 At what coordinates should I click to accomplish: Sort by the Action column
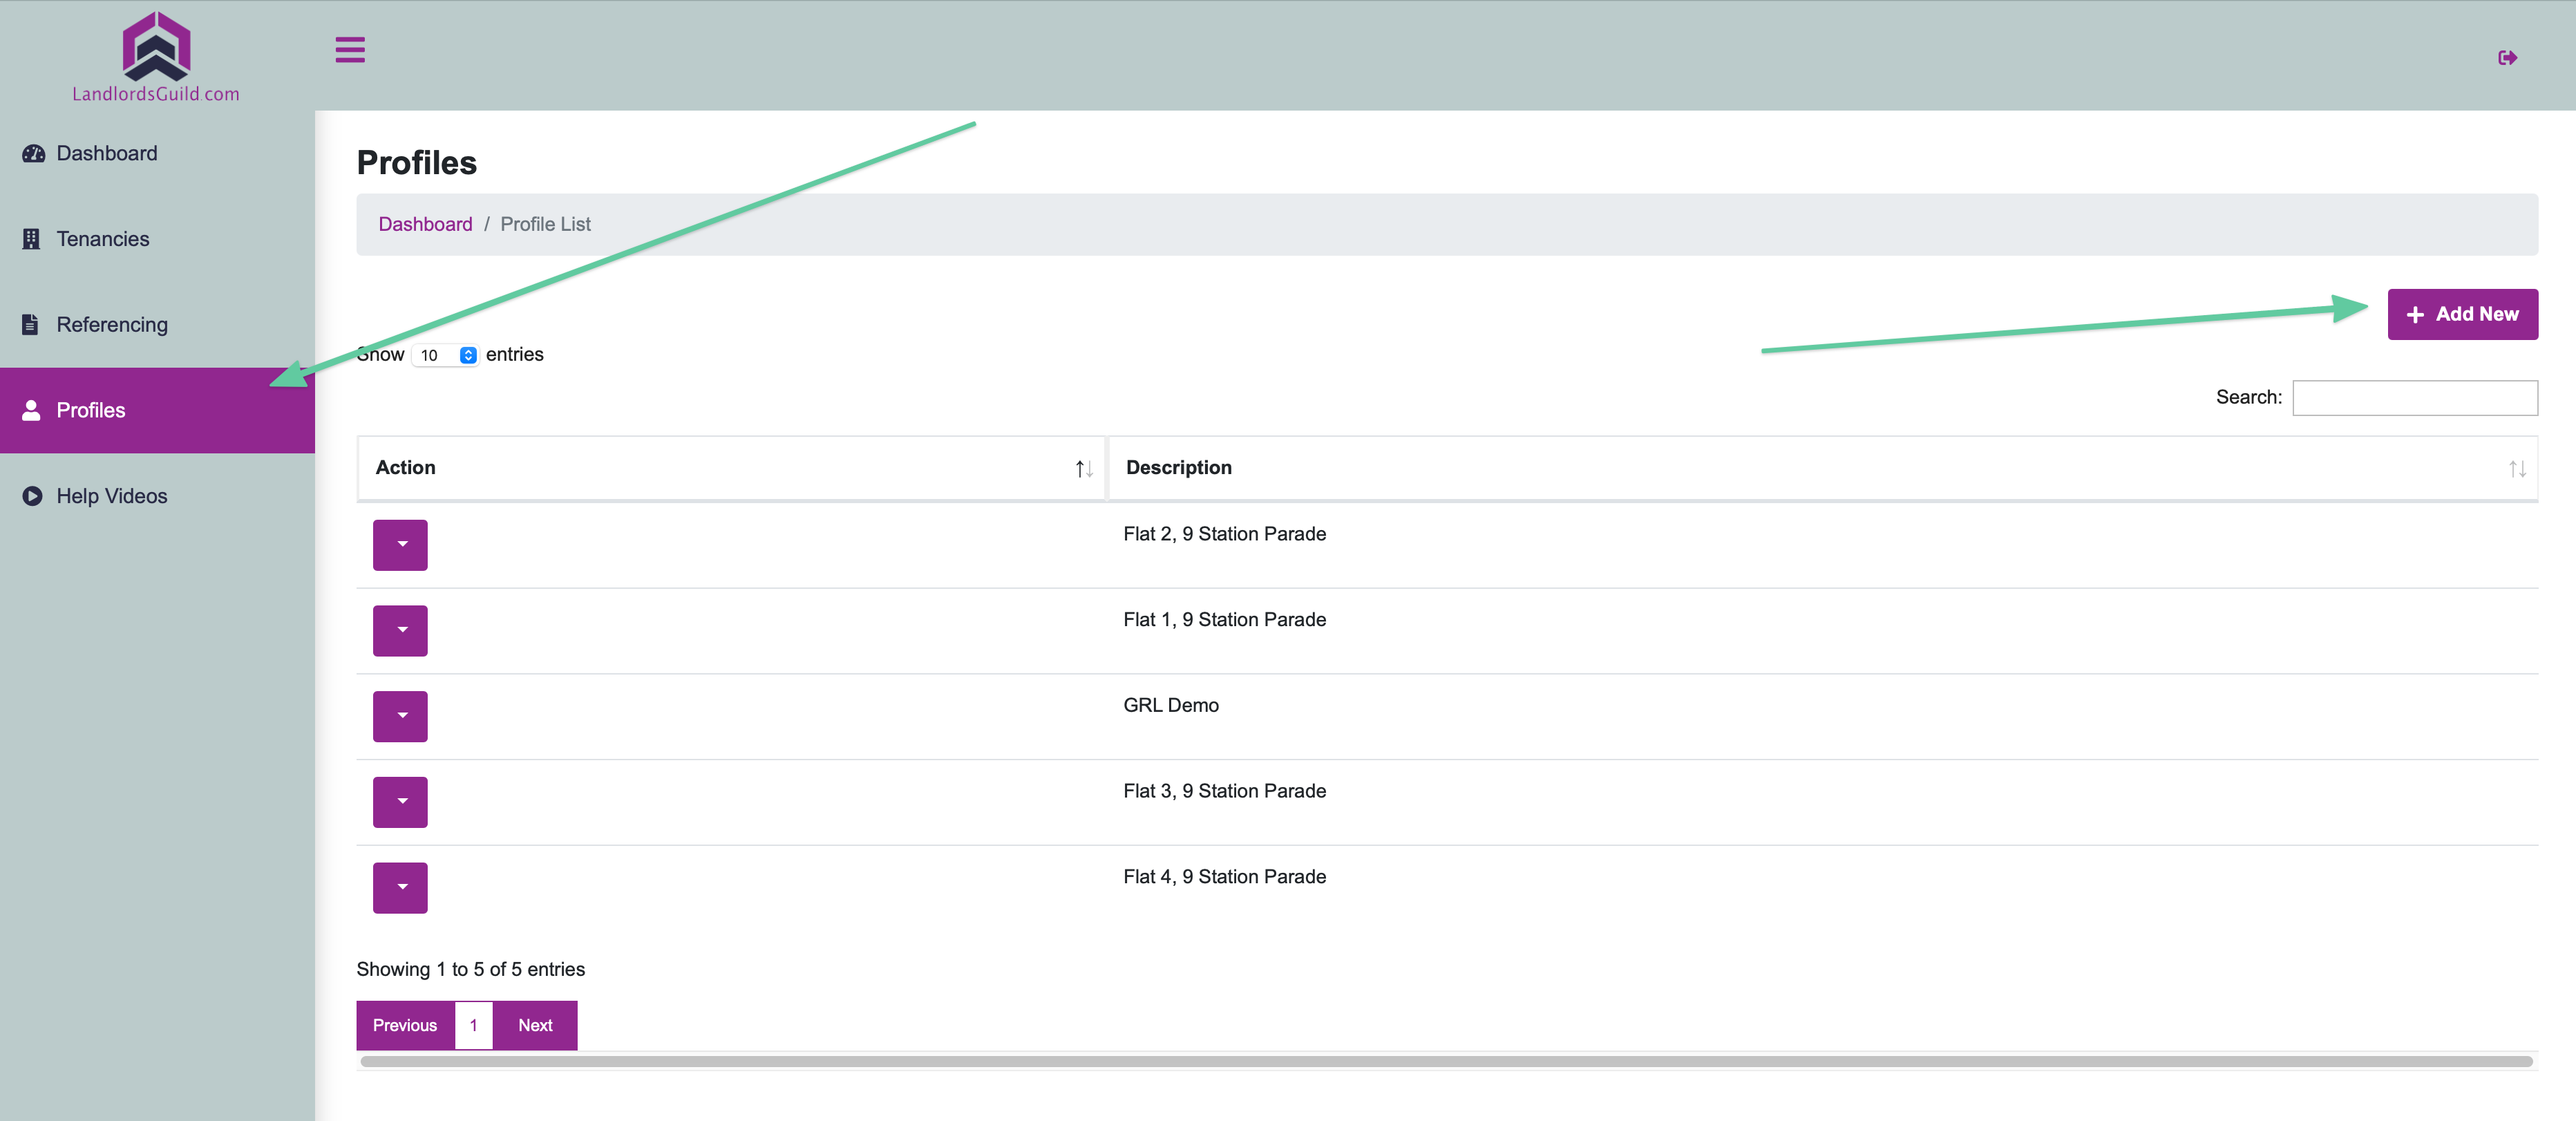(x=731, y=468)
